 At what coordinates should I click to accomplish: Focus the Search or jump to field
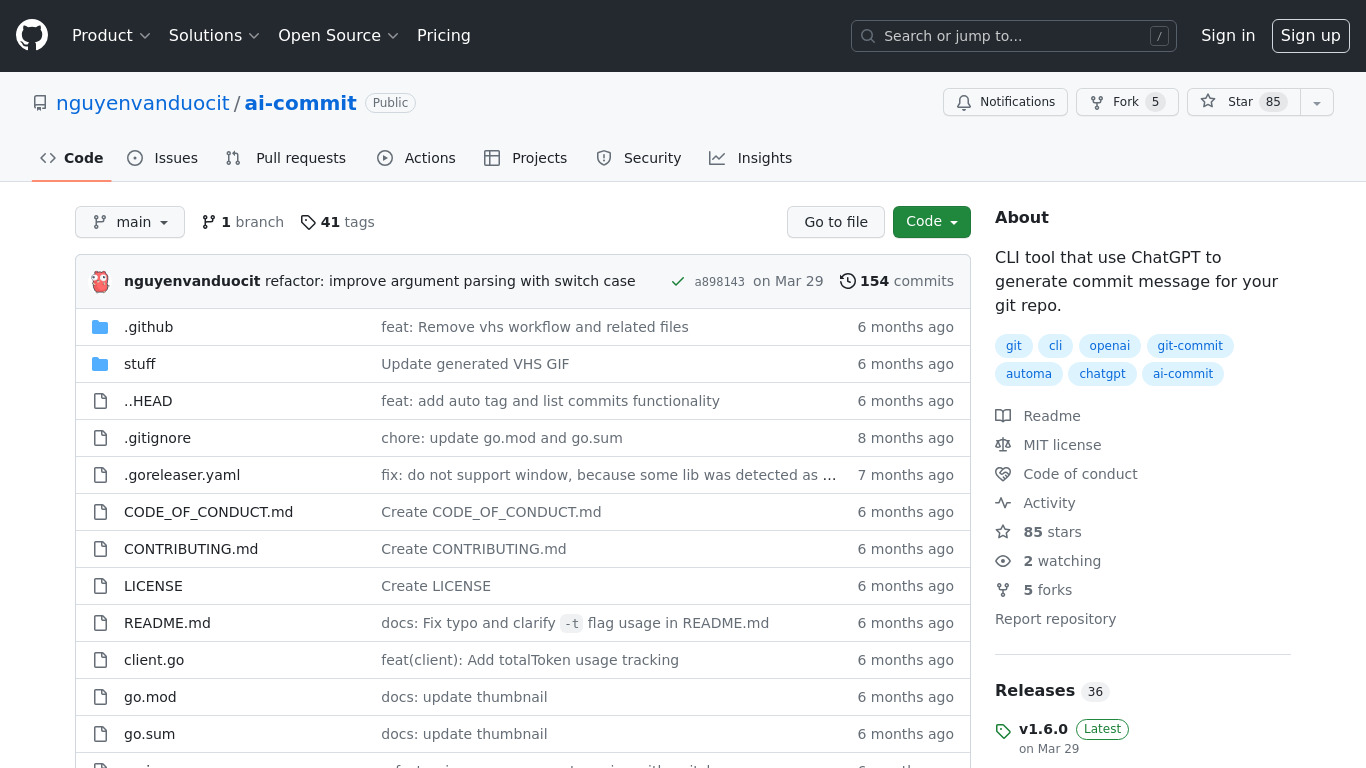1014,36
